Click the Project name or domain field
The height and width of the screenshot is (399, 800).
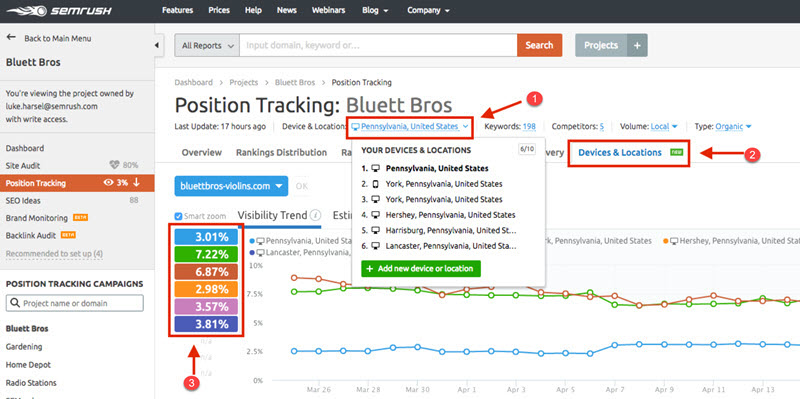click(74, 303)
